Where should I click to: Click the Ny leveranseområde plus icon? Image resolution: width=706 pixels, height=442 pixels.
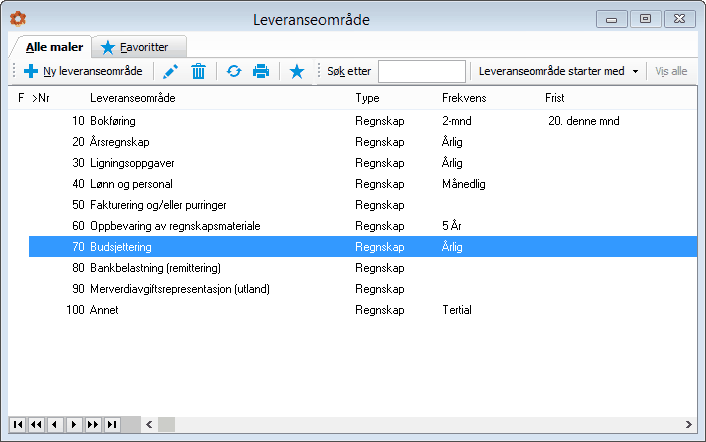pos(31,71)
